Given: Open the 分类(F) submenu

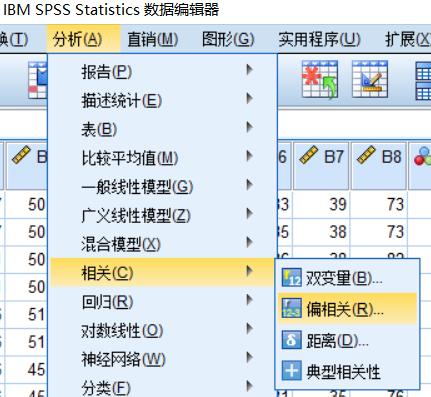Looking at the screenshot, I should [x=163, y=387].
